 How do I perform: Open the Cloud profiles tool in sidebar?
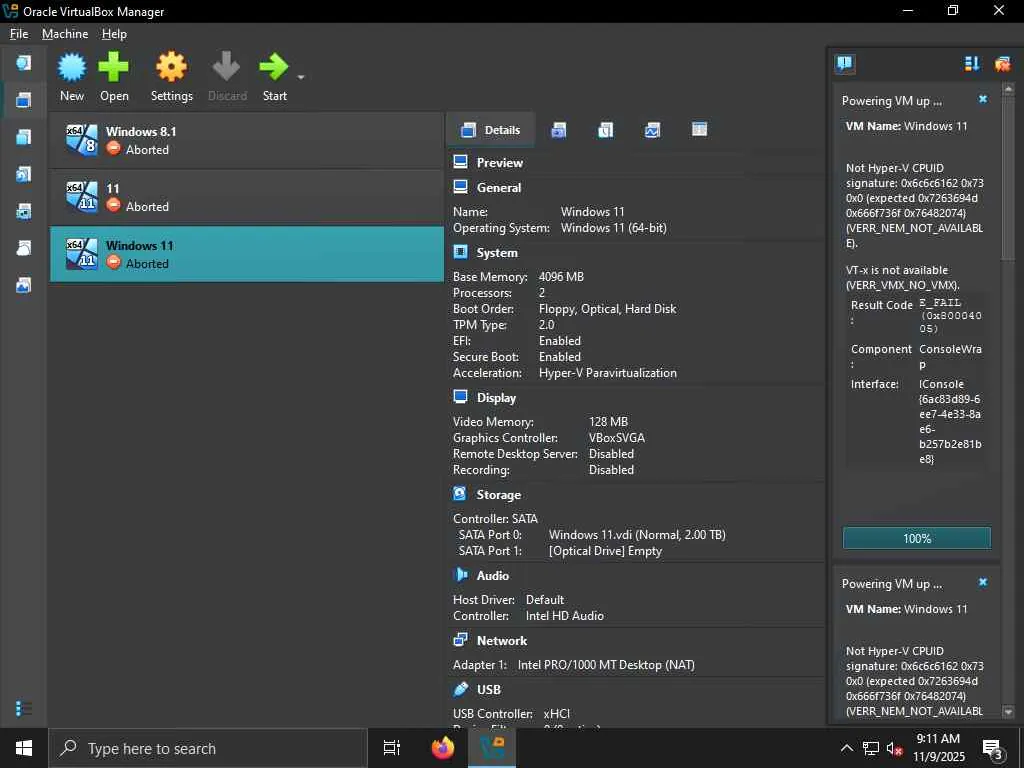(24, 248)
